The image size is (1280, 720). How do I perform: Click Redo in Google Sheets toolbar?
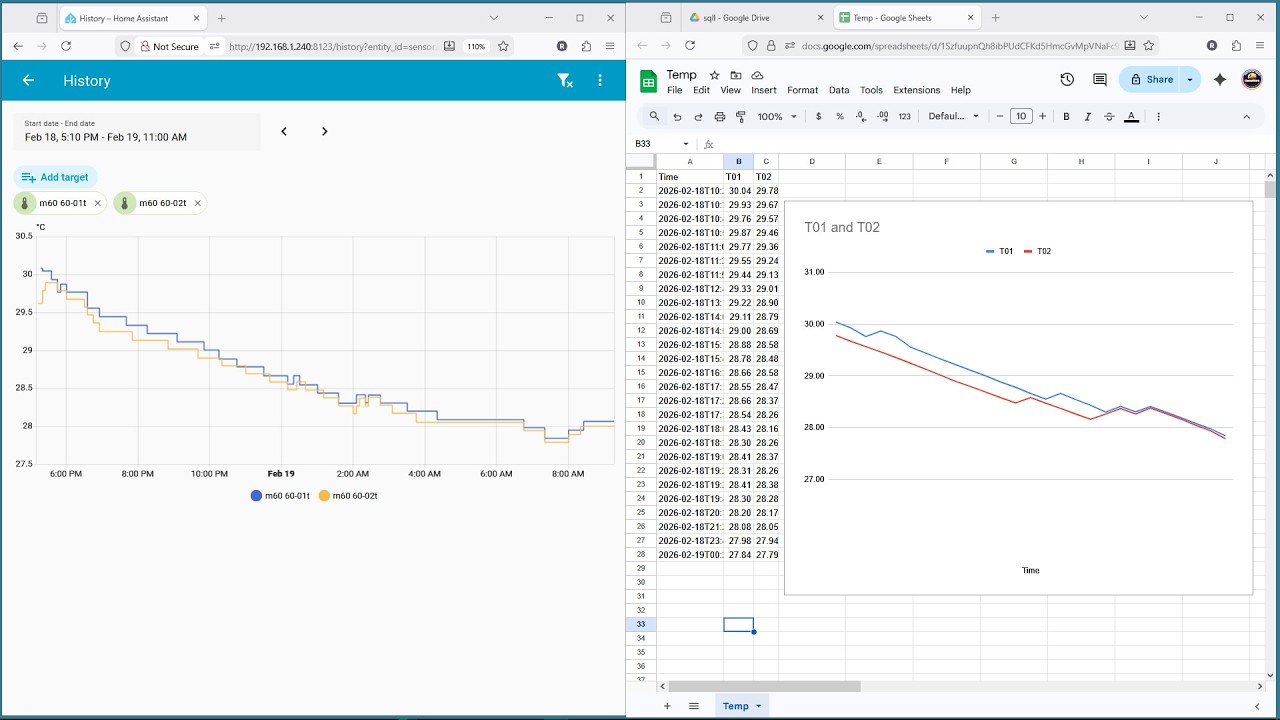click(x=698, y=116)
